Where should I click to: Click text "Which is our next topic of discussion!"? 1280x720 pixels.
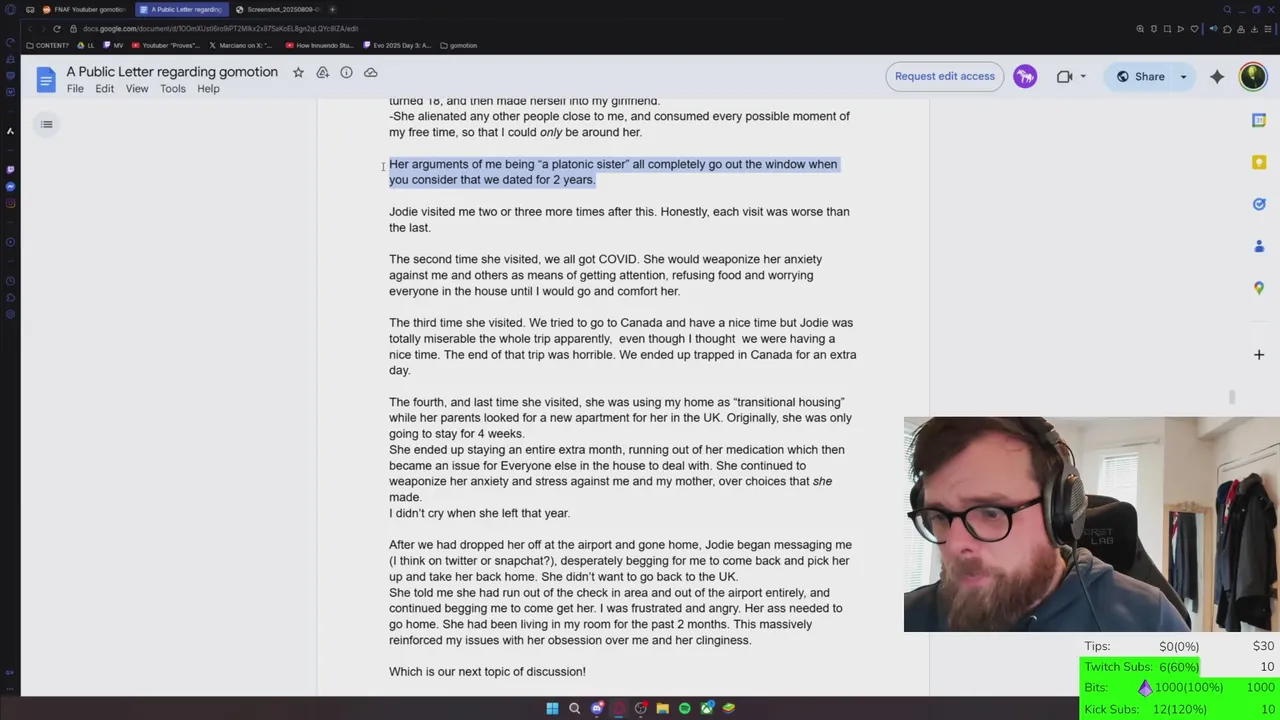coord(487,672)
